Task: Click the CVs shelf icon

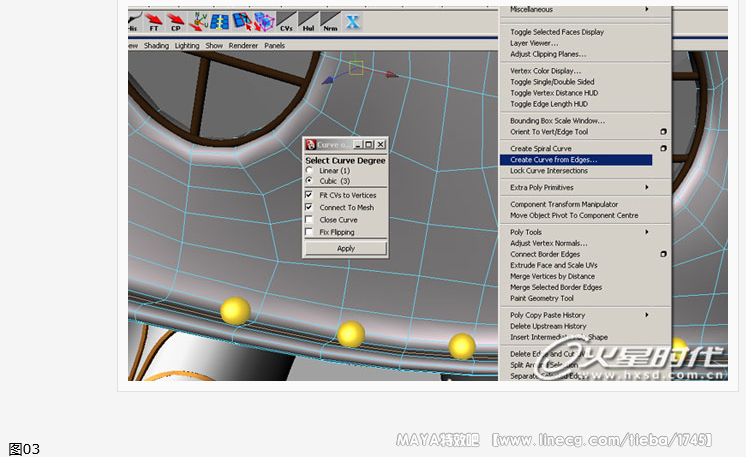Action: 286,22
